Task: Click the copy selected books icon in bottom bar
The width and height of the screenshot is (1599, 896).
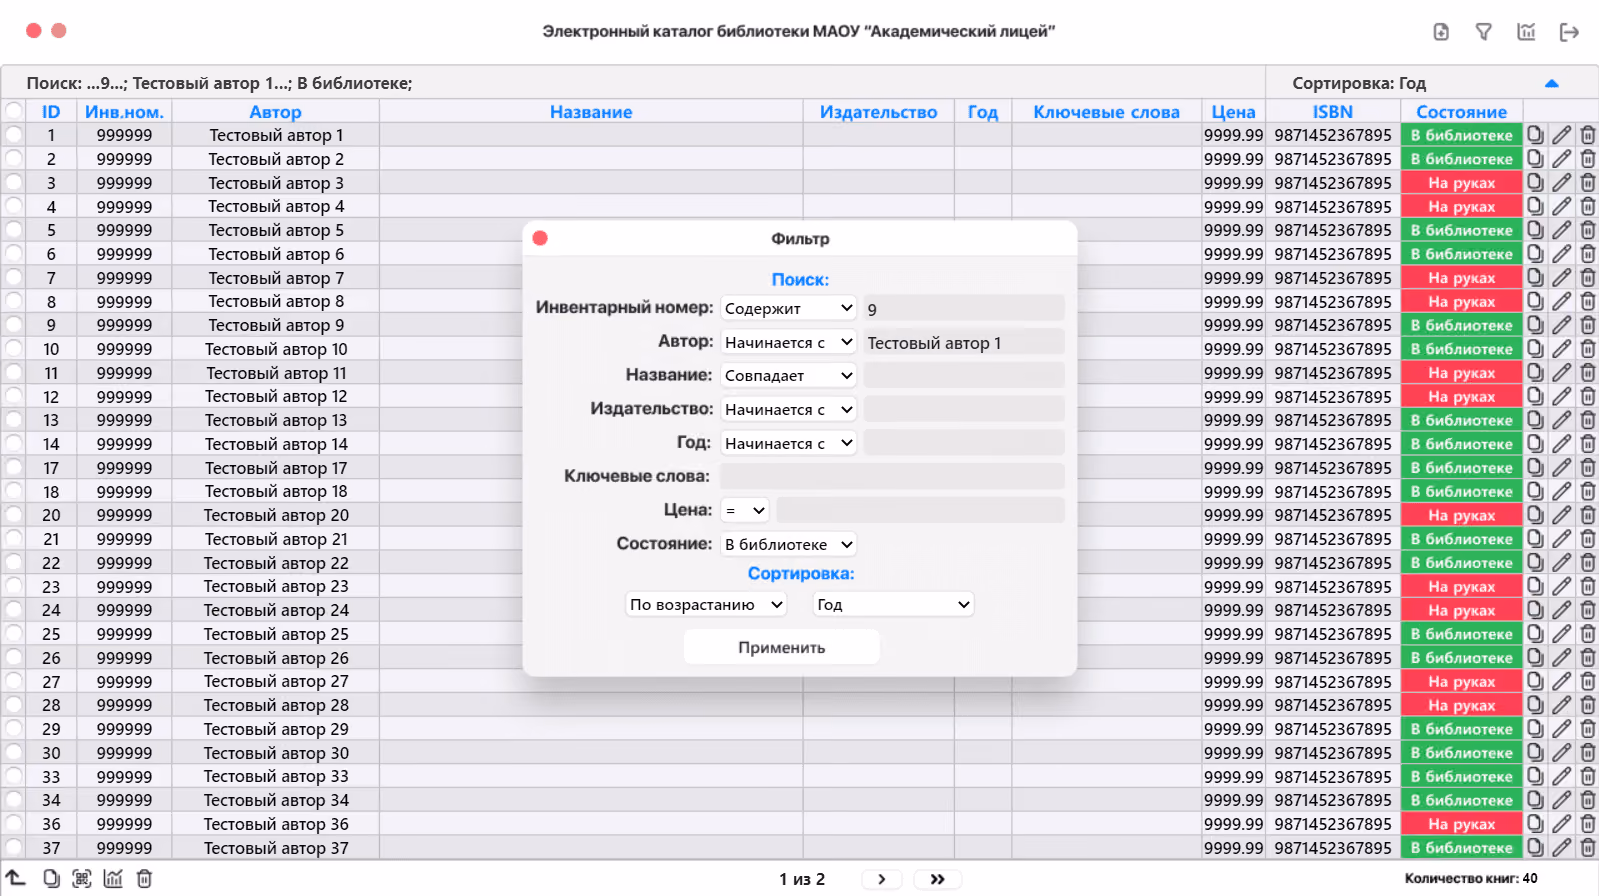Action: click(x=51, y=878)
